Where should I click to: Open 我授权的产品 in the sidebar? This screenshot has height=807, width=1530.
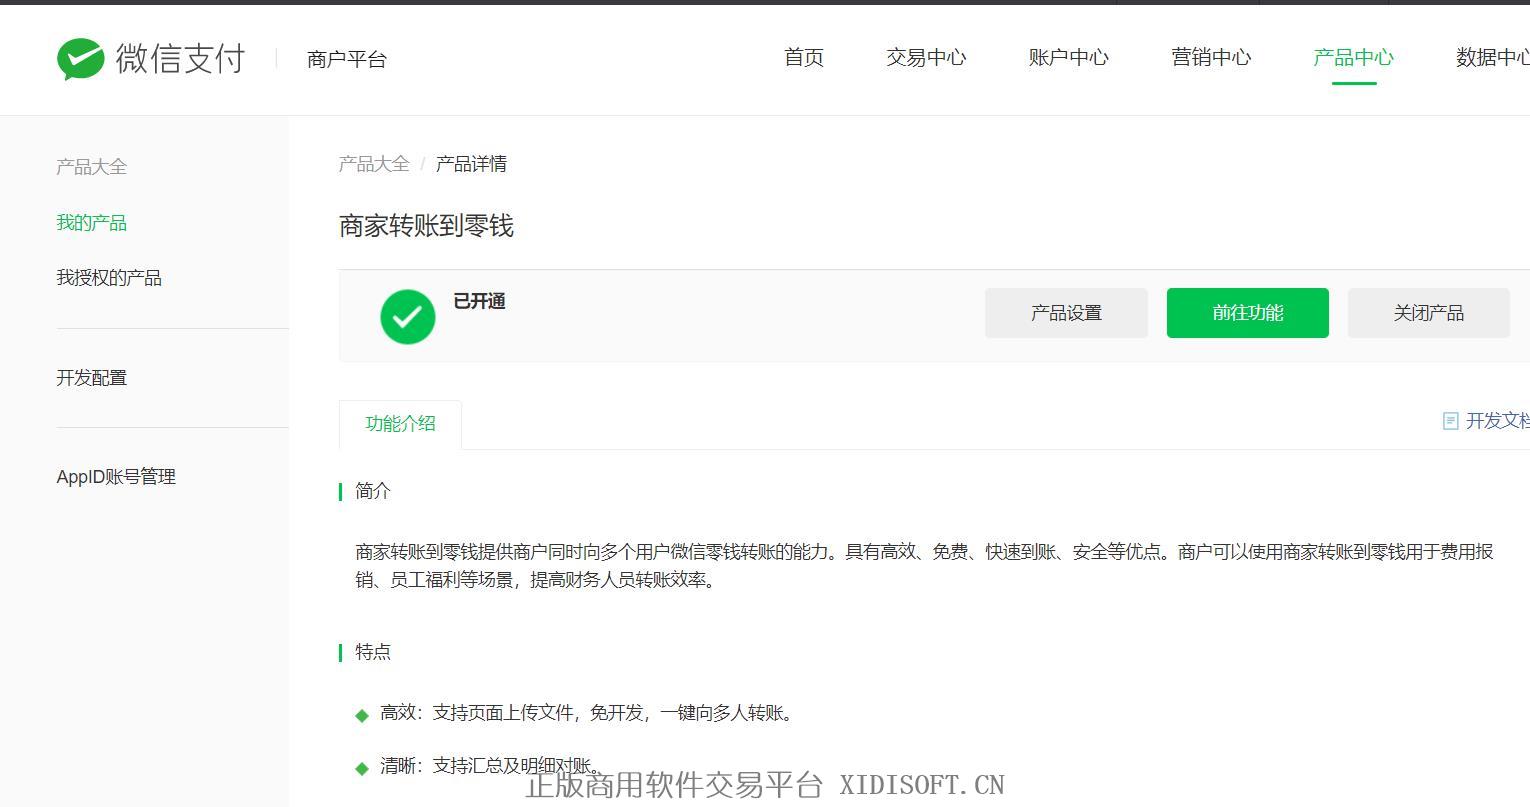tap(109, 278)
